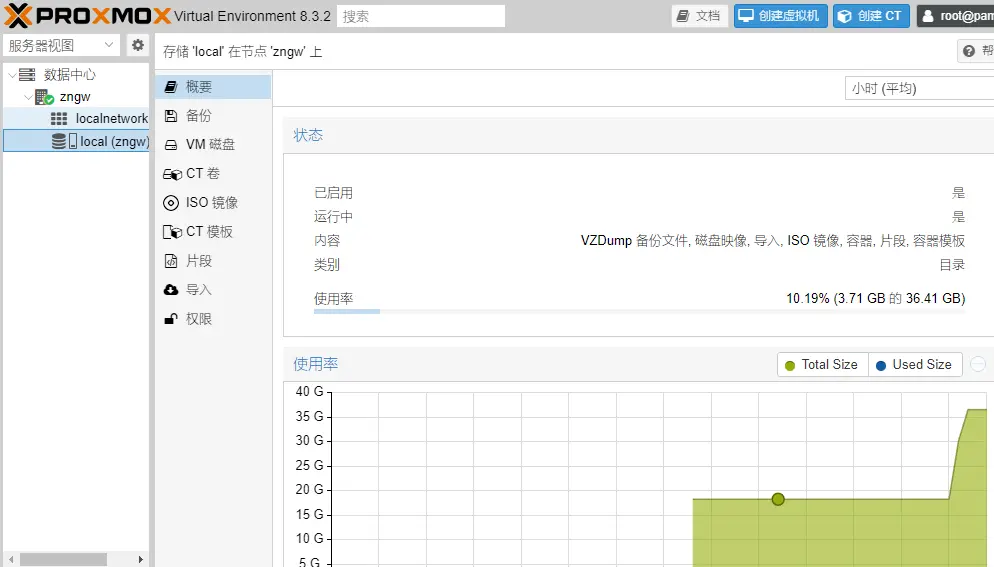The height and width of the screenshot is (567, 994).
Task: Open the 备份 (Backup) section
Action: coord(198,116)
